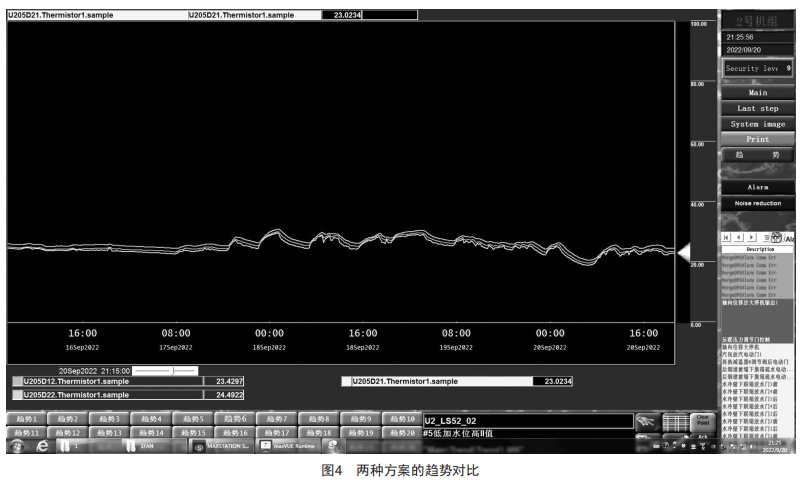The width and height of the screenshot is (804, 480).
Task: Toggle color box for U205D21.Thermistor1.sample legend
Action: [346, 381]
